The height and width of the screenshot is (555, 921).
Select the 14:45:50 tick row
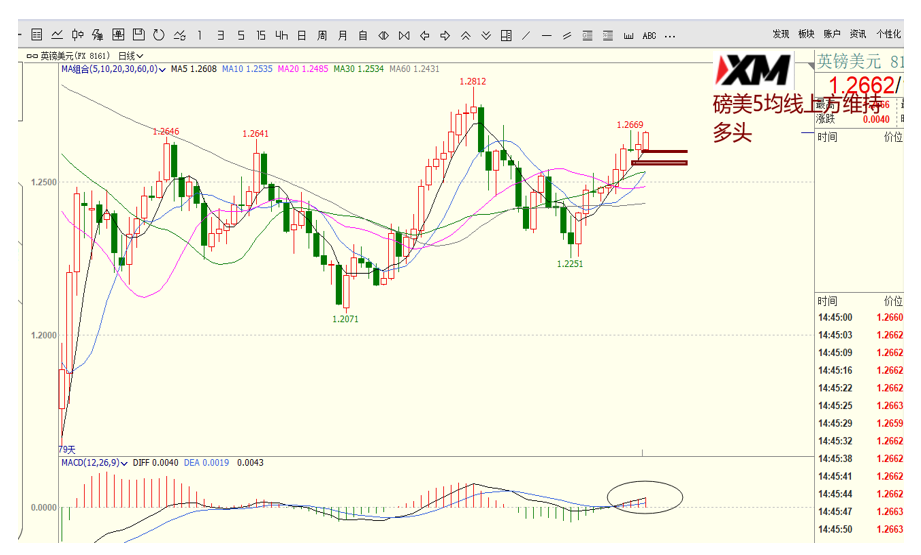[x=860, y=529]
